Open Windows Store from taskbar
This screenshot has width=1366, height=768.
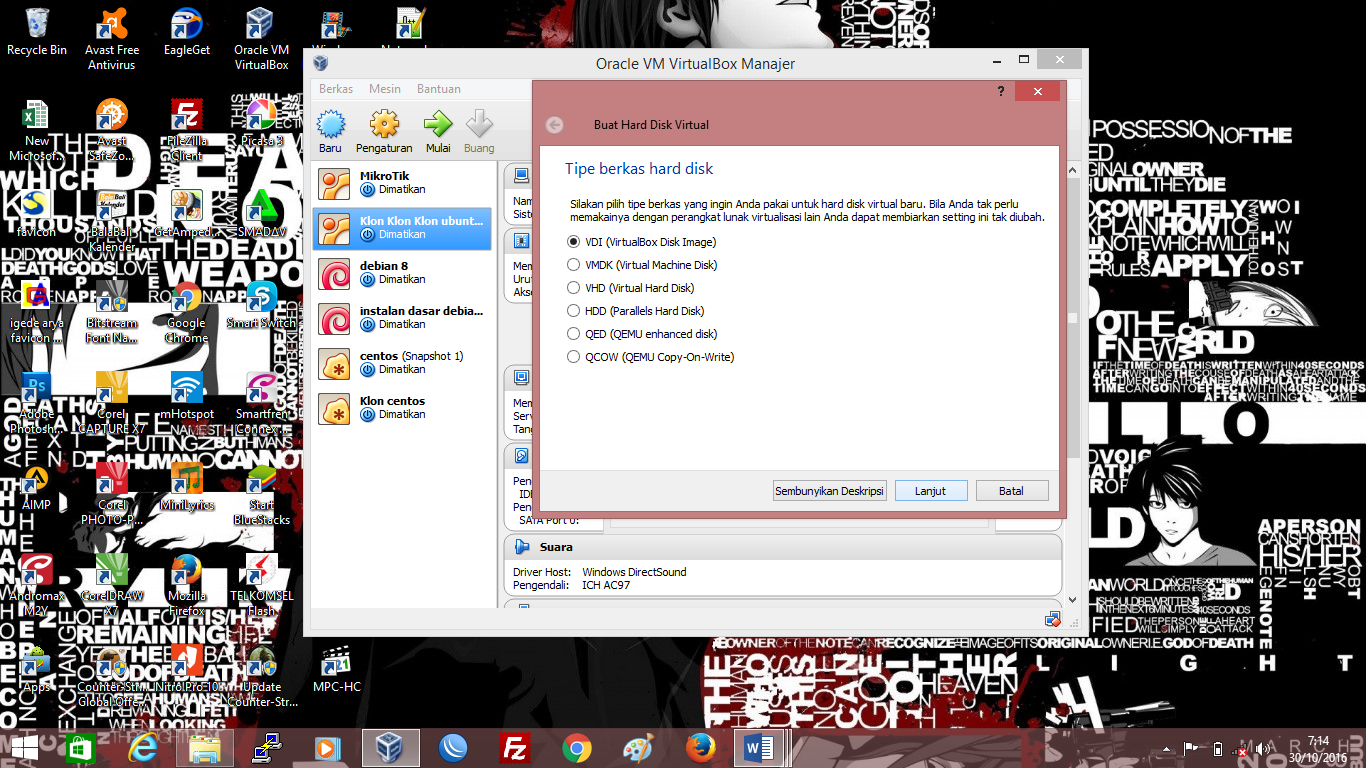coord(80,748)
